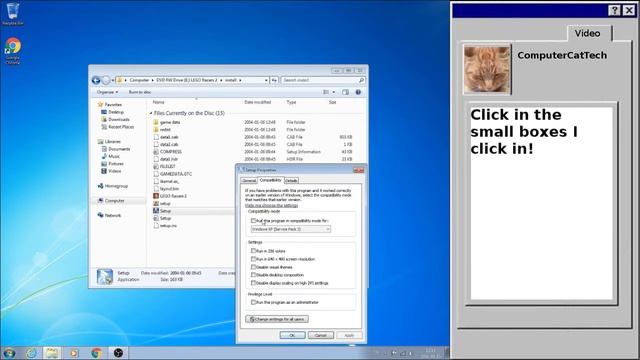Viewport: 640px width, 360px height.
Task: Select the GAMEDATA.GTC file
Action: pos(176,174)
